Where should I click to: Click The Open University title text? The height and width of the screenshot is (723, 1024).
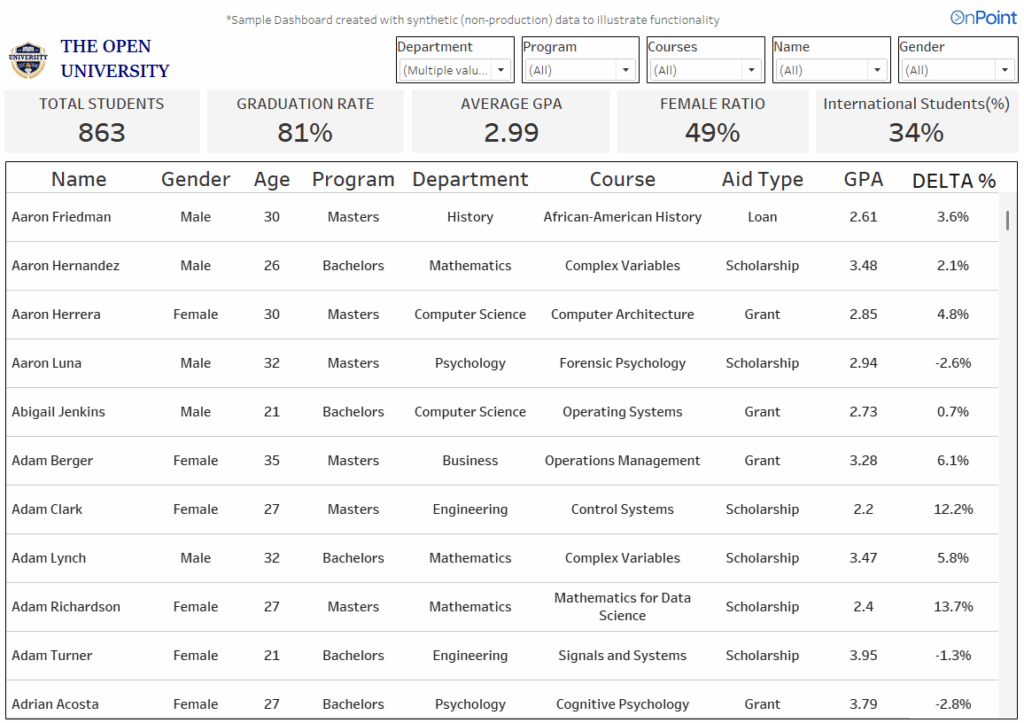coord(114,59)
